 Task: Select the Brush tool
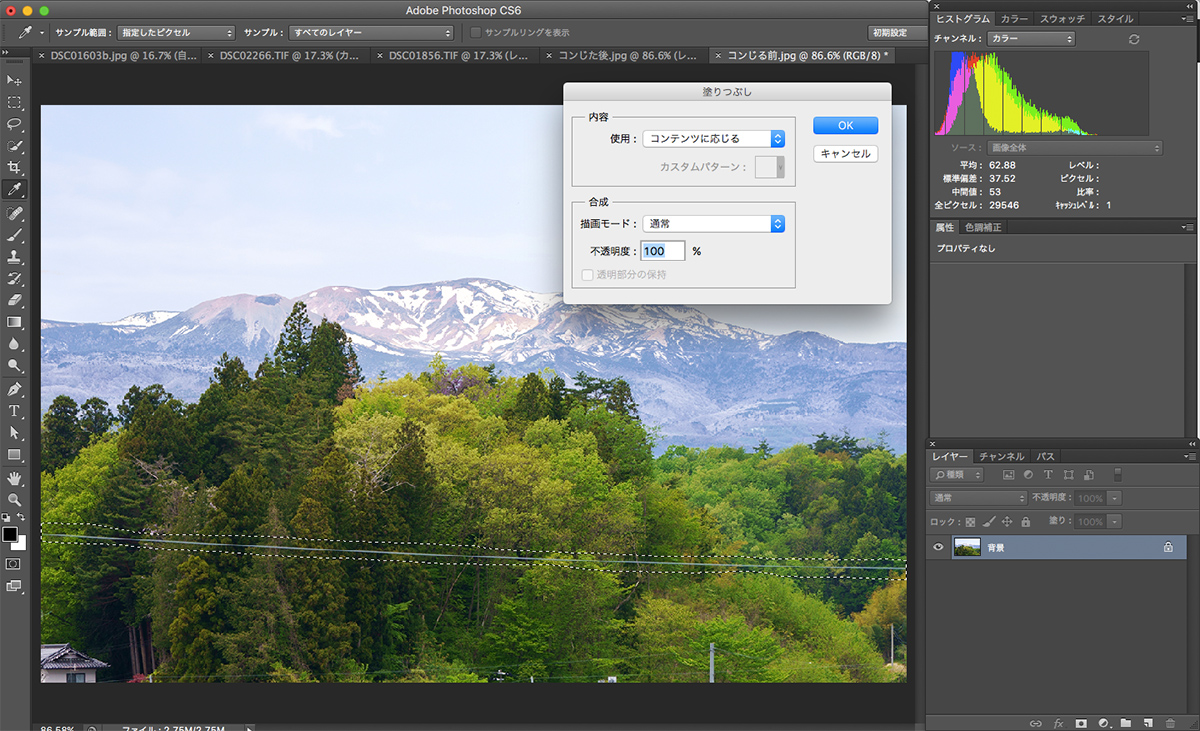coord(14,236)
